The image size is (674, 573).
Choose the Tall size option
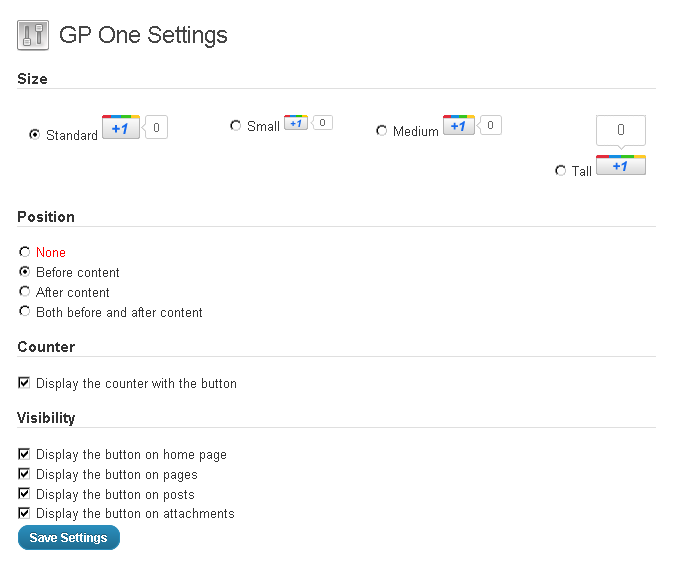560,171
